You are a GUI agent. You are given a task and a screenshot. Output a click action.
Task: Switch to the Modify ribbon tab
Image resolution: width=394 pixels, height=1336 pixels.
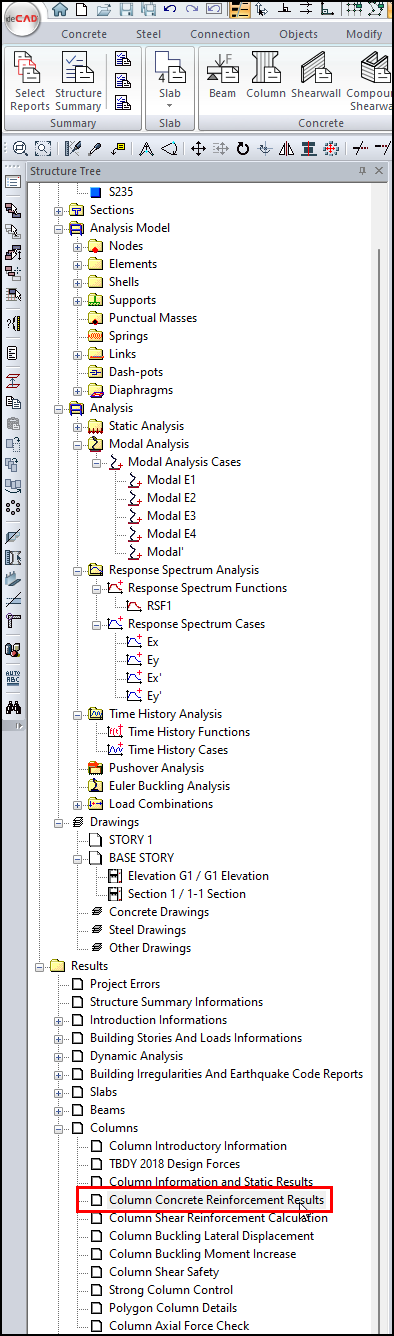pos(363,34)
